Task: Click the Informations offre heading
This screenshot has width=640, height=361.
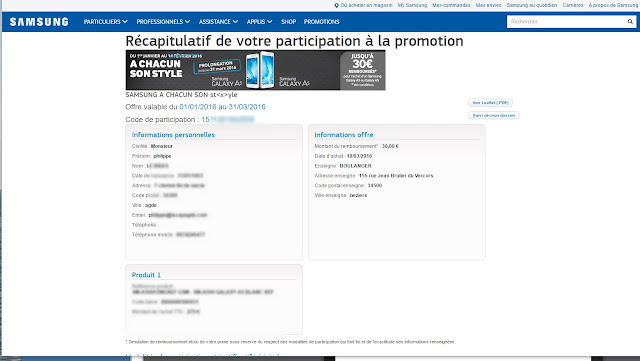Action: pyautogui.click(x=344, y=135)
